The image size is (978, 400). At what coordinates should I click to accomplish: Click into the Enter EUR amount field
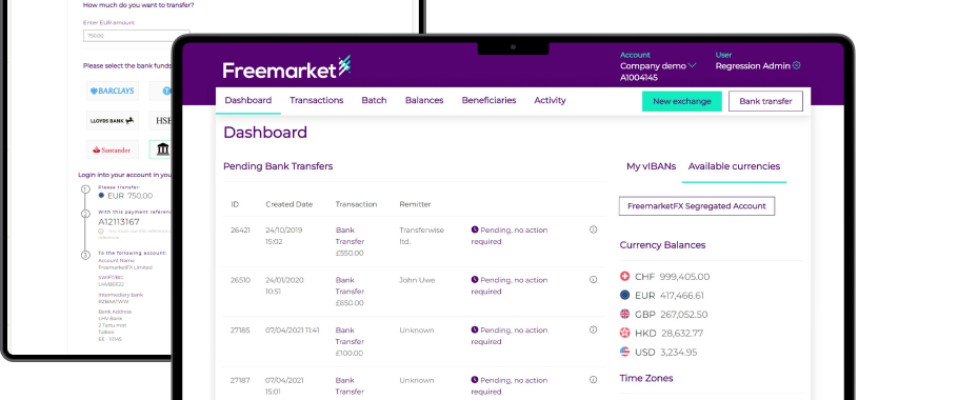[x=137, y=36]
